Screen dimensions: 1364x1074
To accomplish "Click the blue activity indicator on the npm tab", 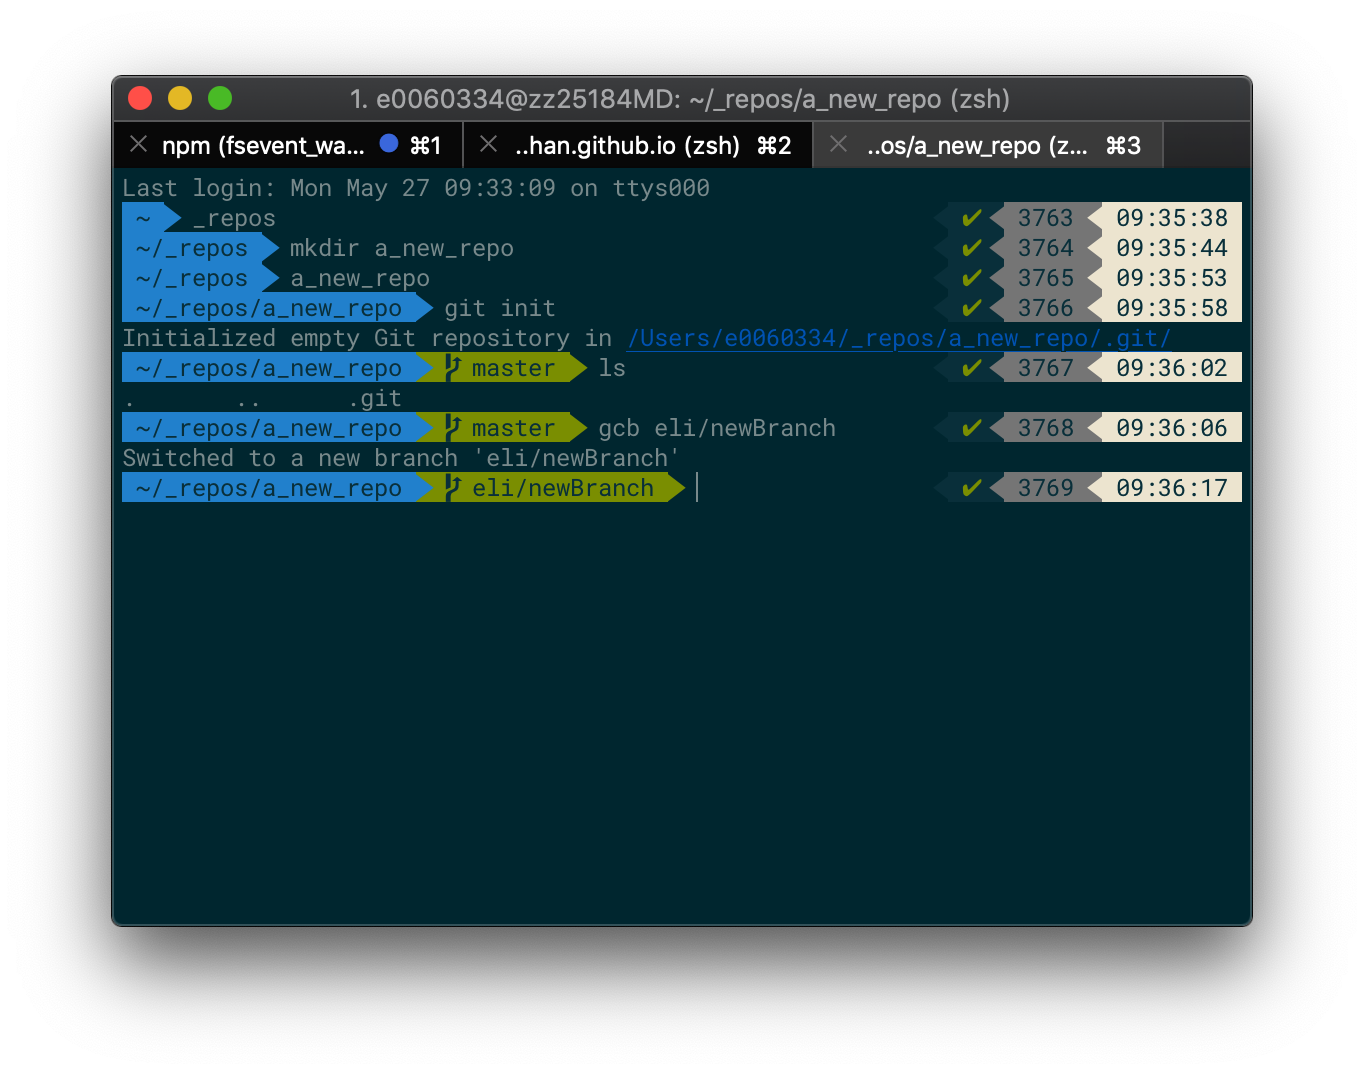I will 388,144.
